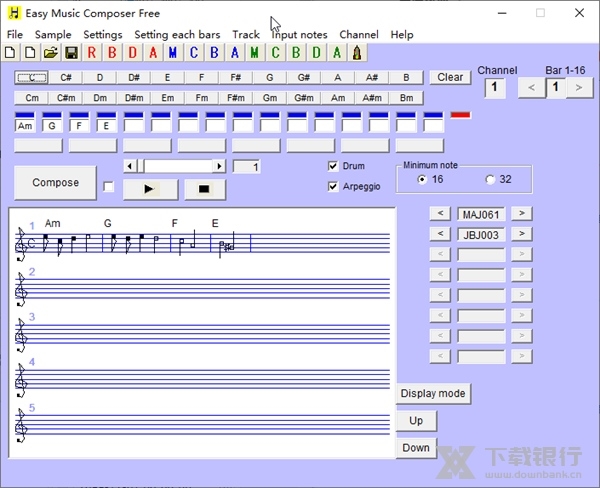600x488 pixels.
Task: Click the blue bar above the Am slot
Action: pyautogui.click(x=25, y=115)
